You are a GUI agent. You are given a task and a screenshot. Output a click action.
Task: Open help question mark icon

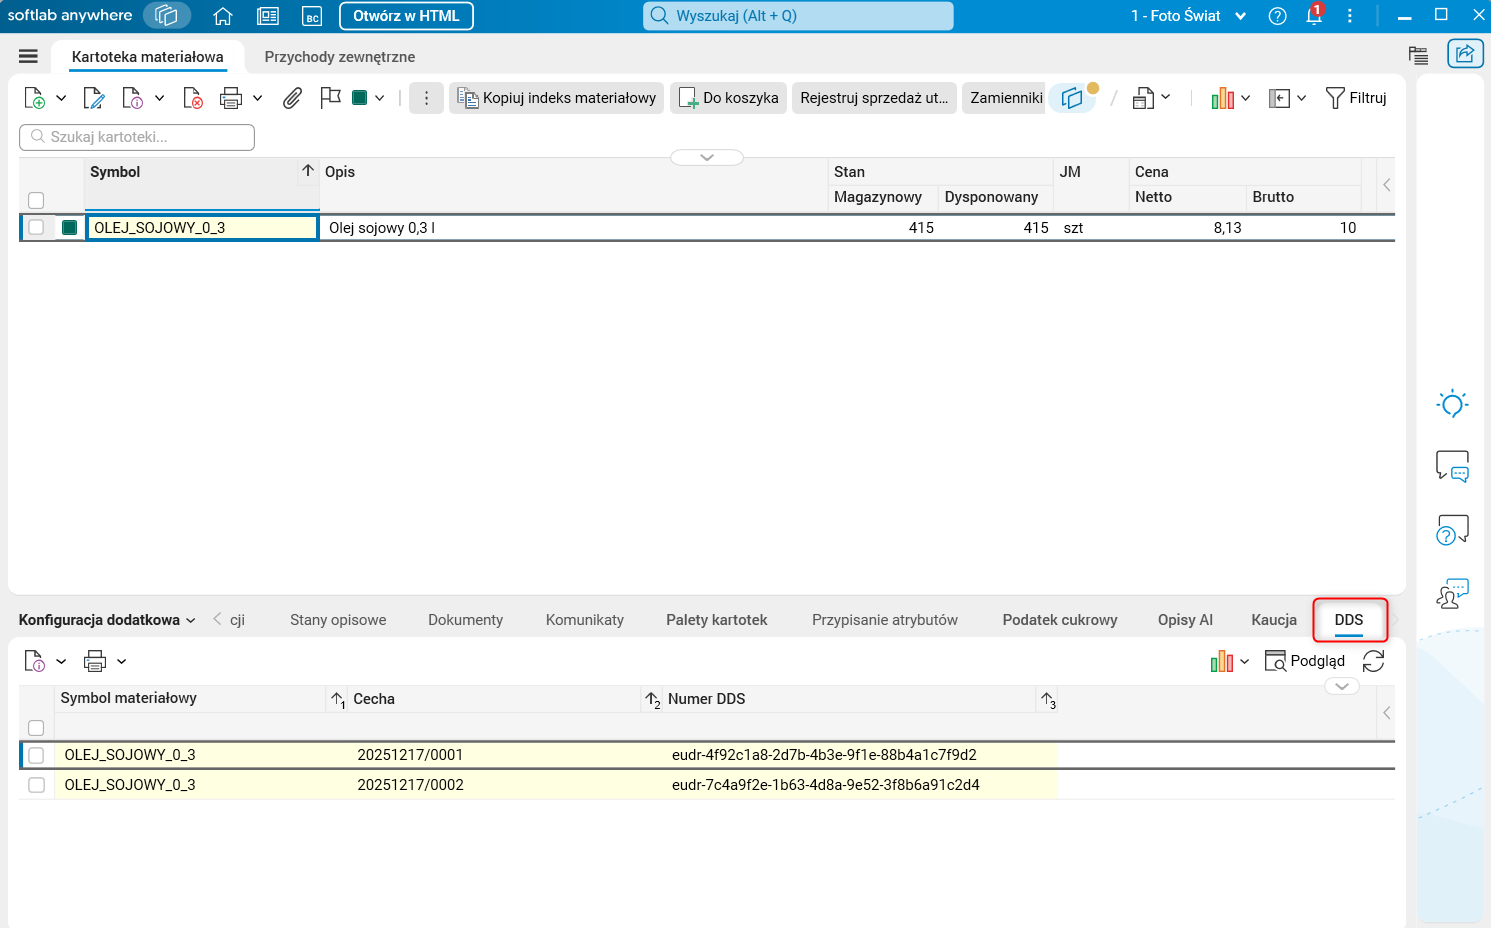pyautogui.click(x=1277, y=16)
